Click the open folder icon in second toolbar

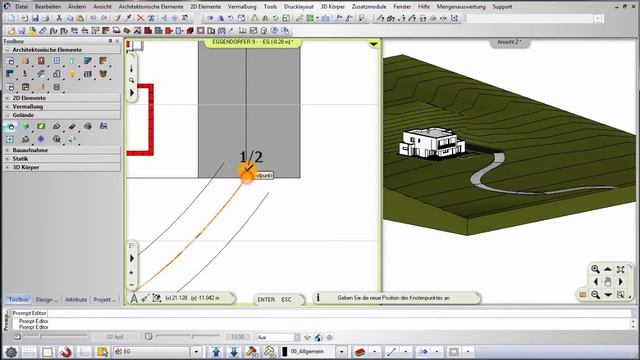pos(11,31)
